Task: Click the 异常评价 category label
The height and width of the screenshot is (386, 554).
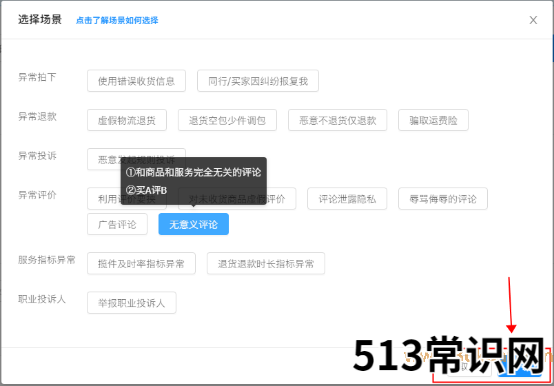Action: tap(37, 195)
